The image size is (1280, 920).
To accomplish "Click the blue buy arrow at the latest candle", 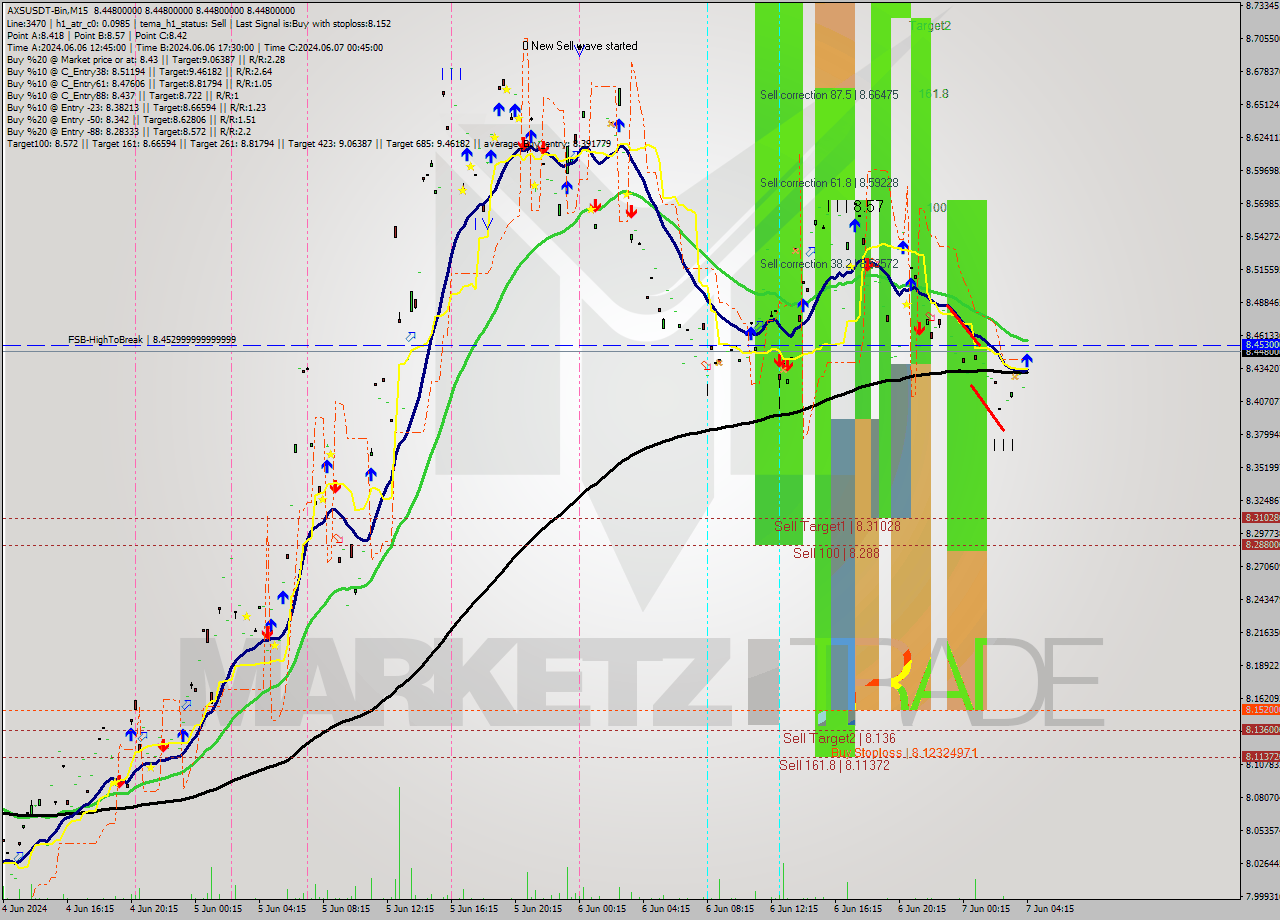I will [x=1027, y=360].
